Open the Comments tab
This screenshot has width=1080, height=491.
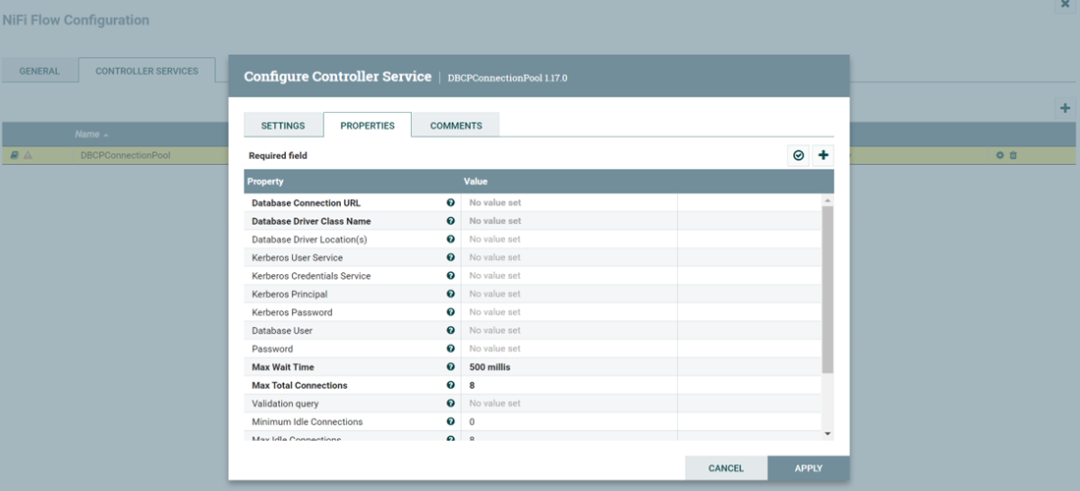click(456, 126)
